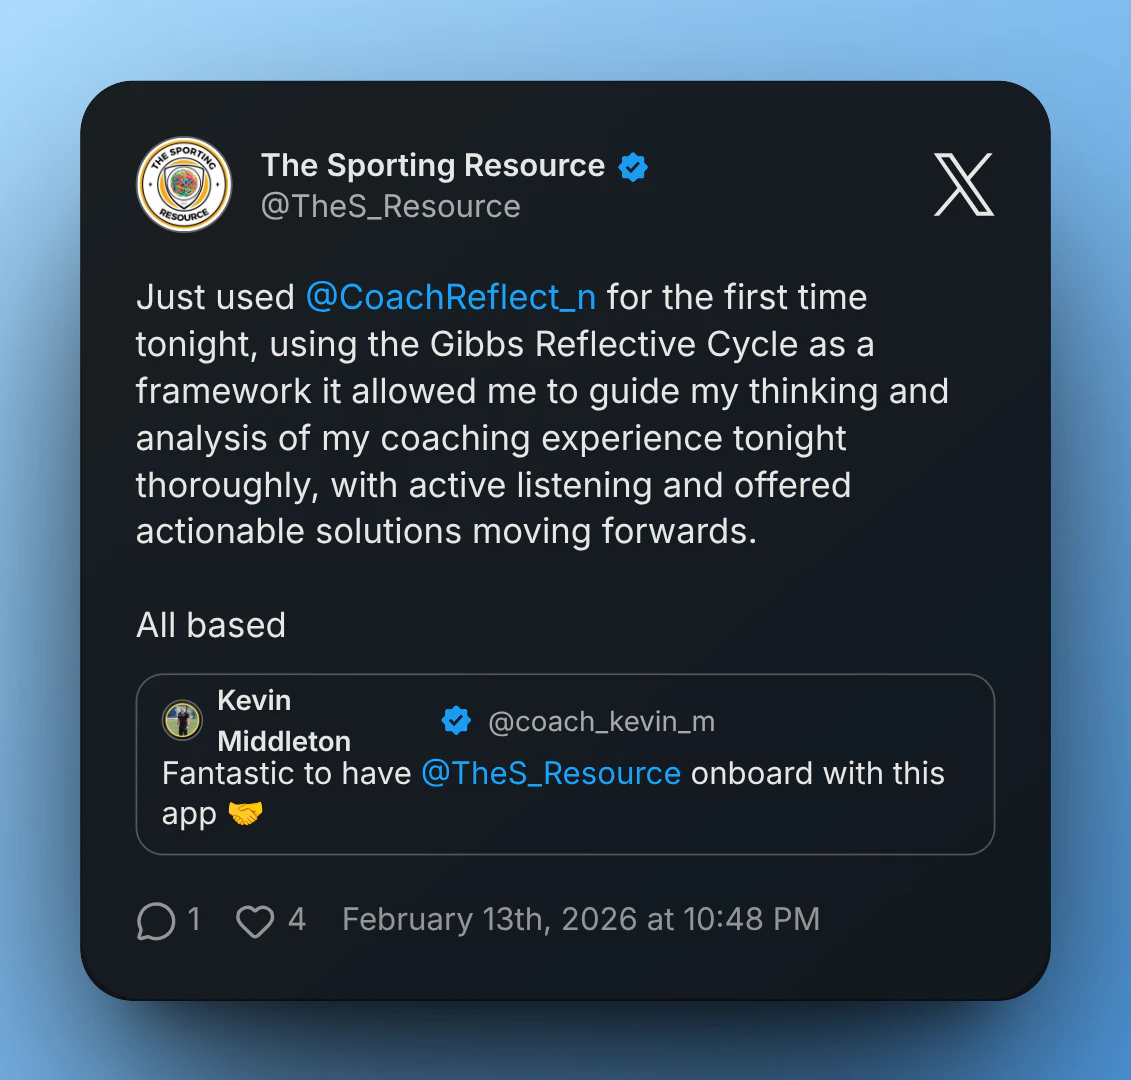The image size is (1131, 1080).
Task: Click the like count number 4
Action: (x=297, y=919)
